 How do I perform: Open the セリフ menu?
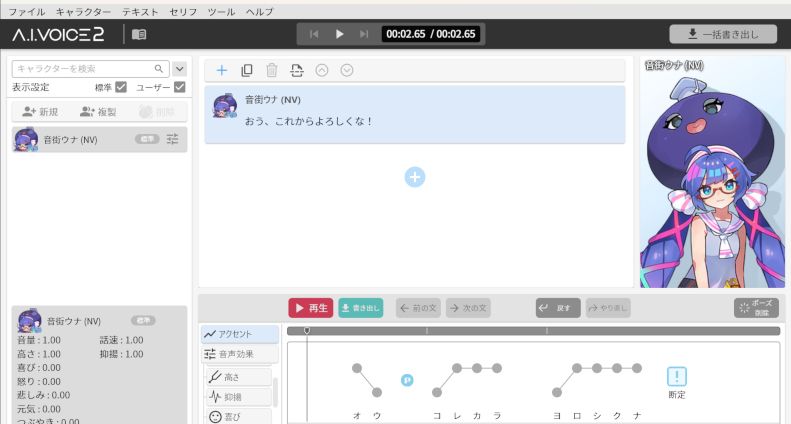pos(183,12)
